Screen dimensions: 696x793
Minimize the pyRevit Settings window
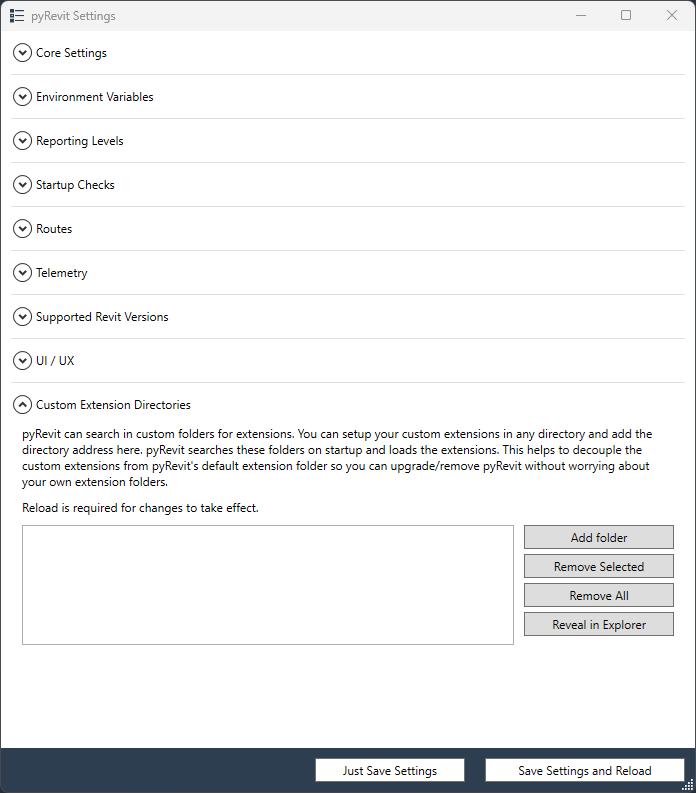pos(581,15)
